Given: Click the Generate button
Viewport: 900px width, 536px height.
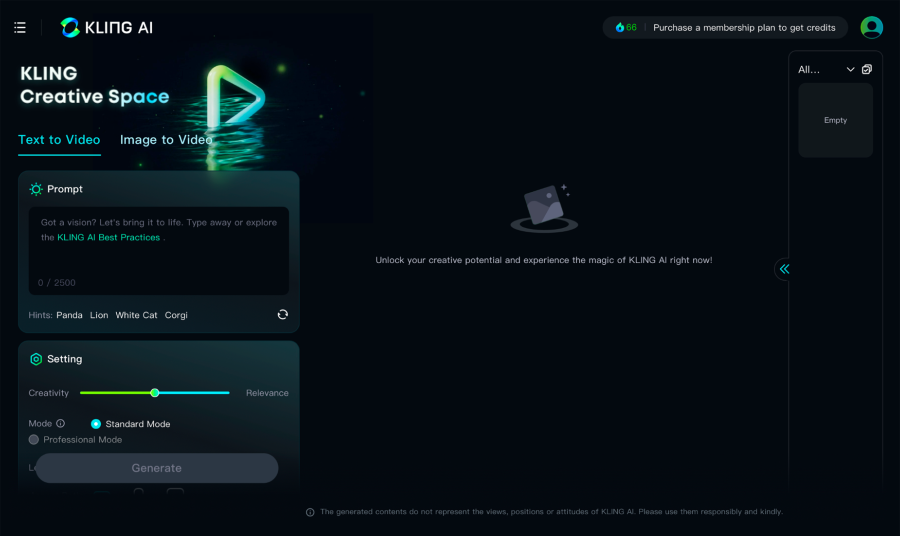Looking at the screenshot, I should point(157,468).
